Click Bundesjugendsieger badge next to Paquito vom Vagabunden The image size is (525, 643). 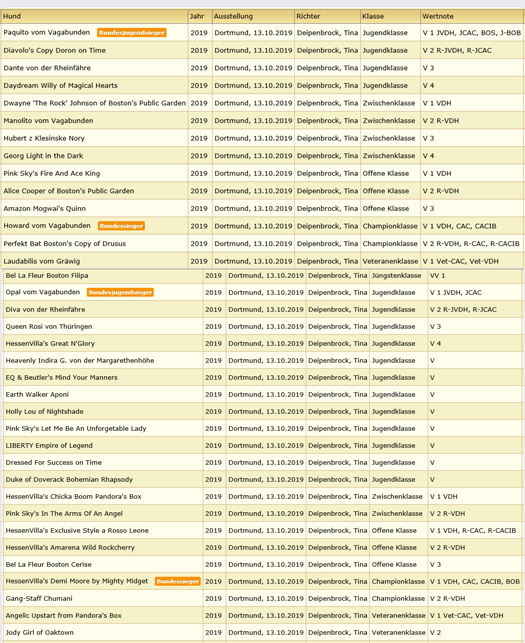pos(132,33)
